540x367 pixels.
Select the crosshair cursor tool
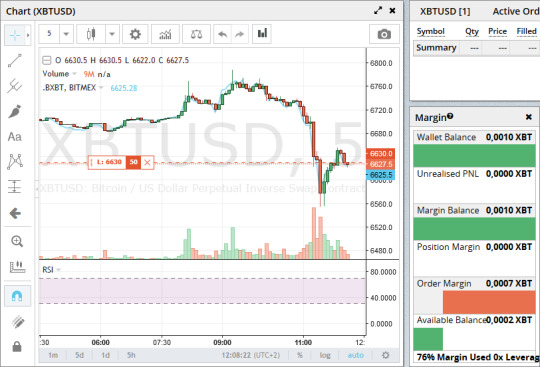15,35
